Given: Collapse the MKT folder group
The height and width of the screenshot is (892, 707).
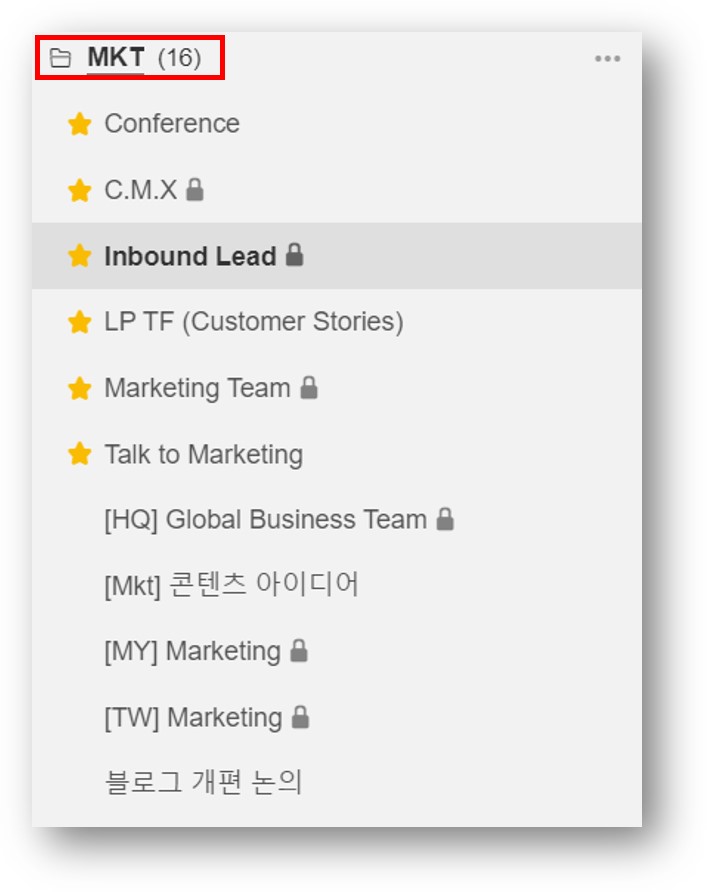Looking at the screenshot, I should click(115, 58).
